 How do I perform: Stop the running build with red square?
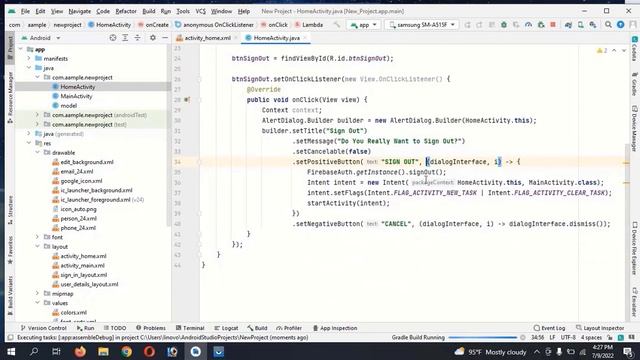(x=553, y=25)
